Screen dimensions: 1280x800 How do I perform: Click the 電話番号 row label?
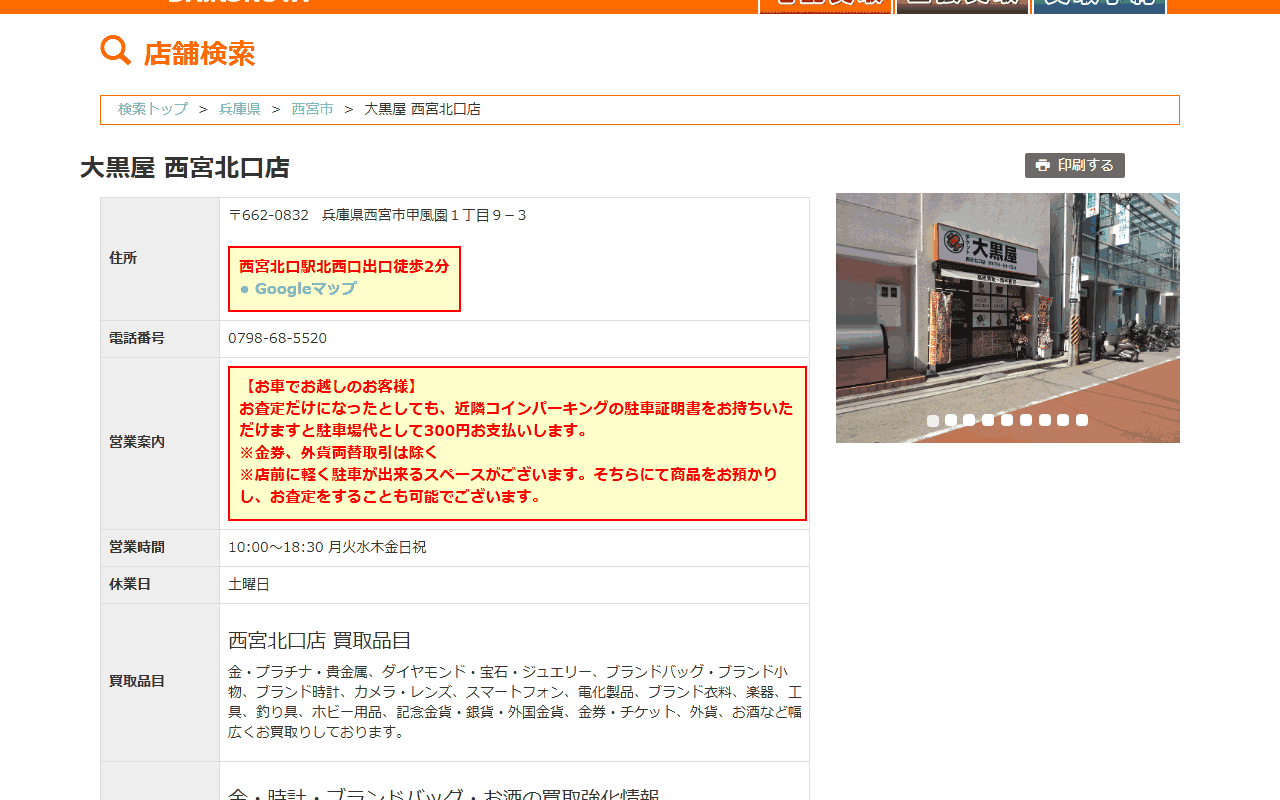(x=137, y=338)
